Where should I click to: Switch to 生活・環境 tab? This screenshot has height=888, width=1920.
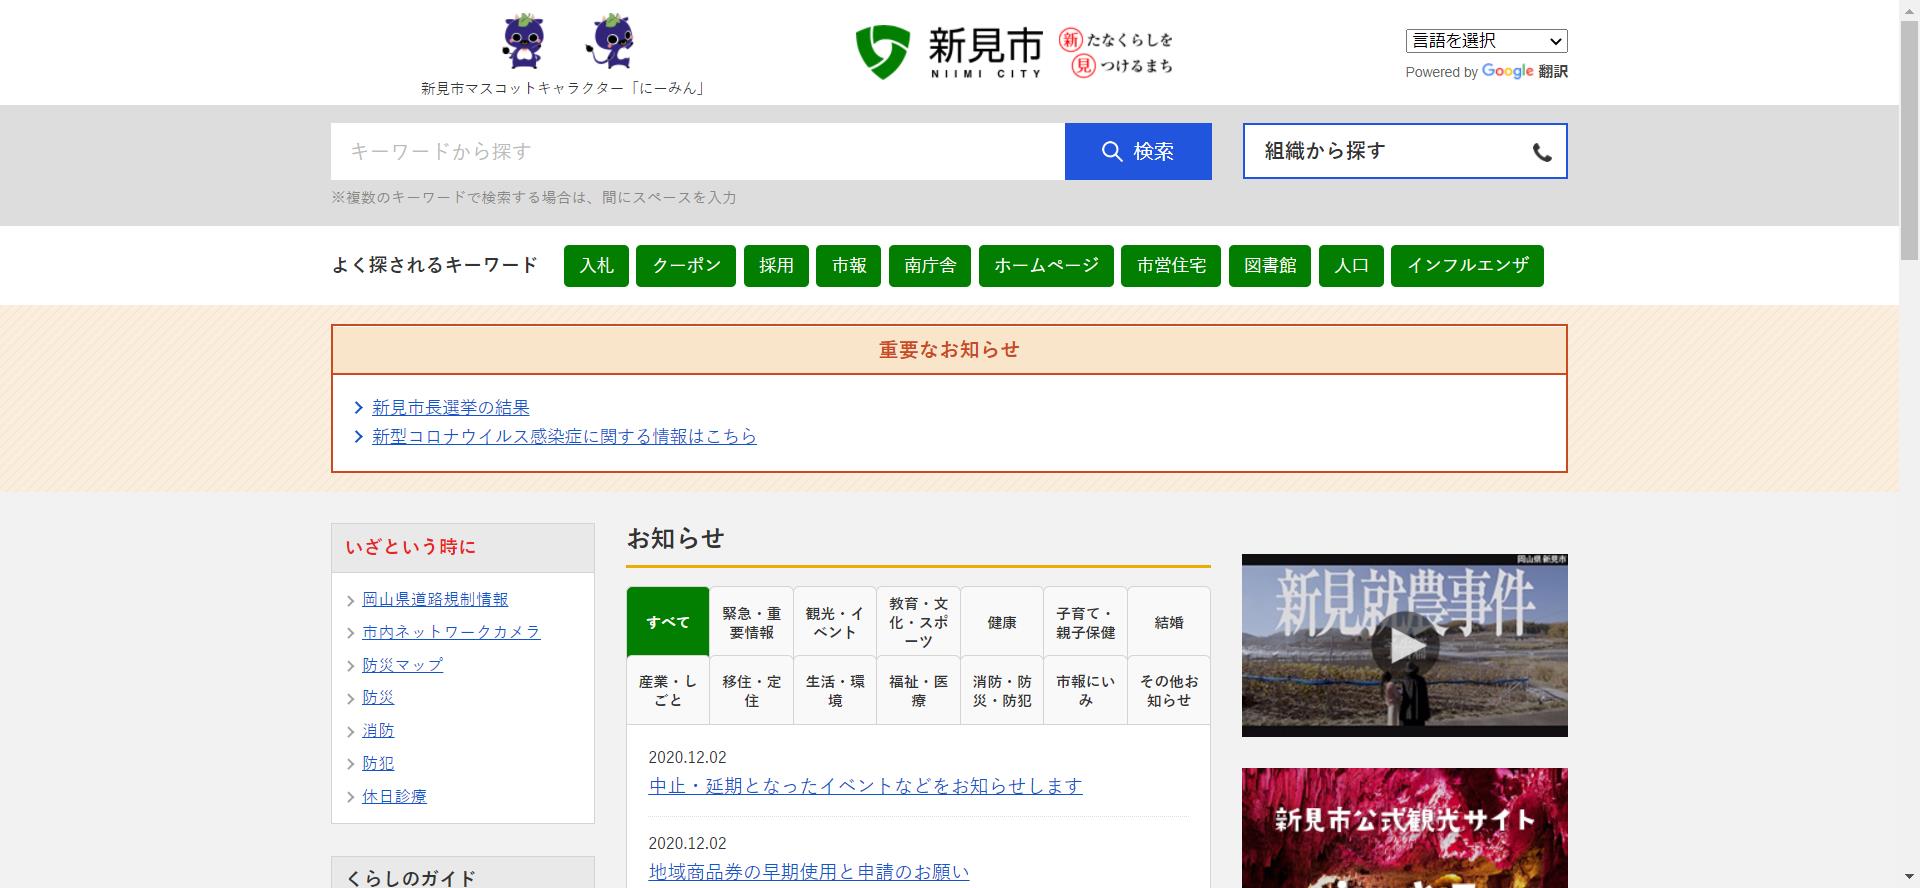[x=835, y=690]
